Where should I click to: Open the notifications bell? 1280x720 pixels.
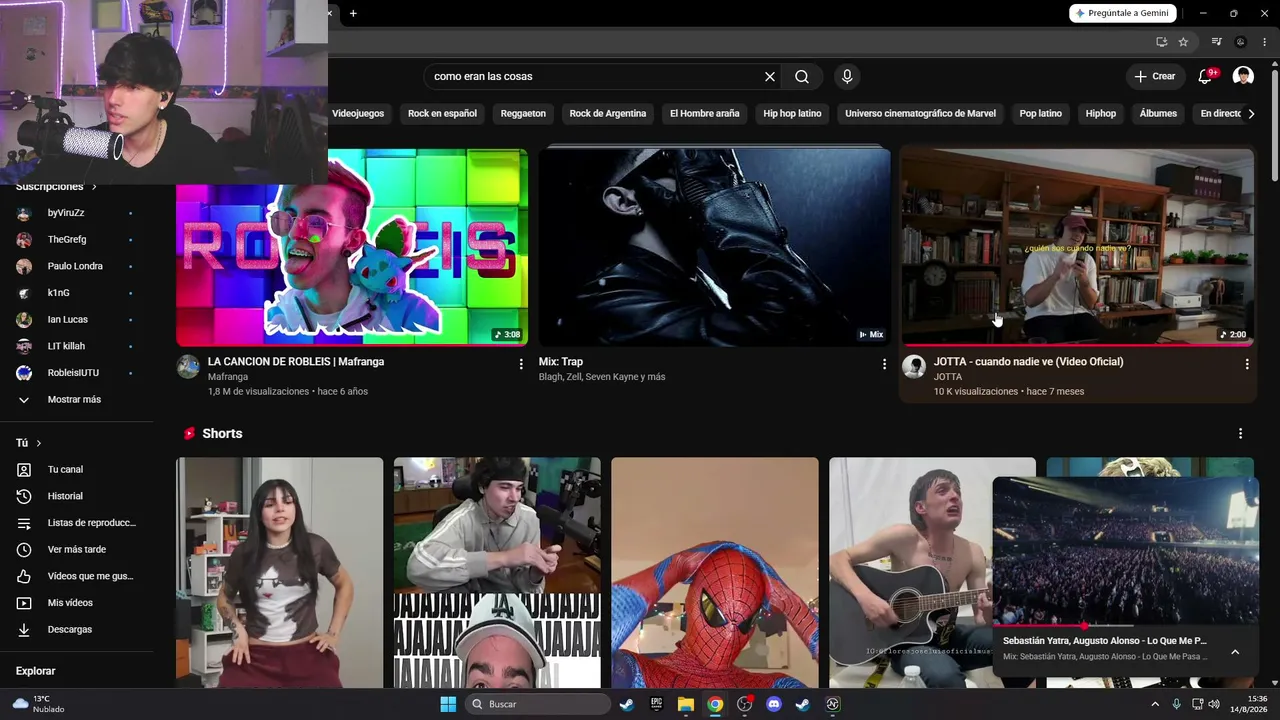pos(1205,77)
